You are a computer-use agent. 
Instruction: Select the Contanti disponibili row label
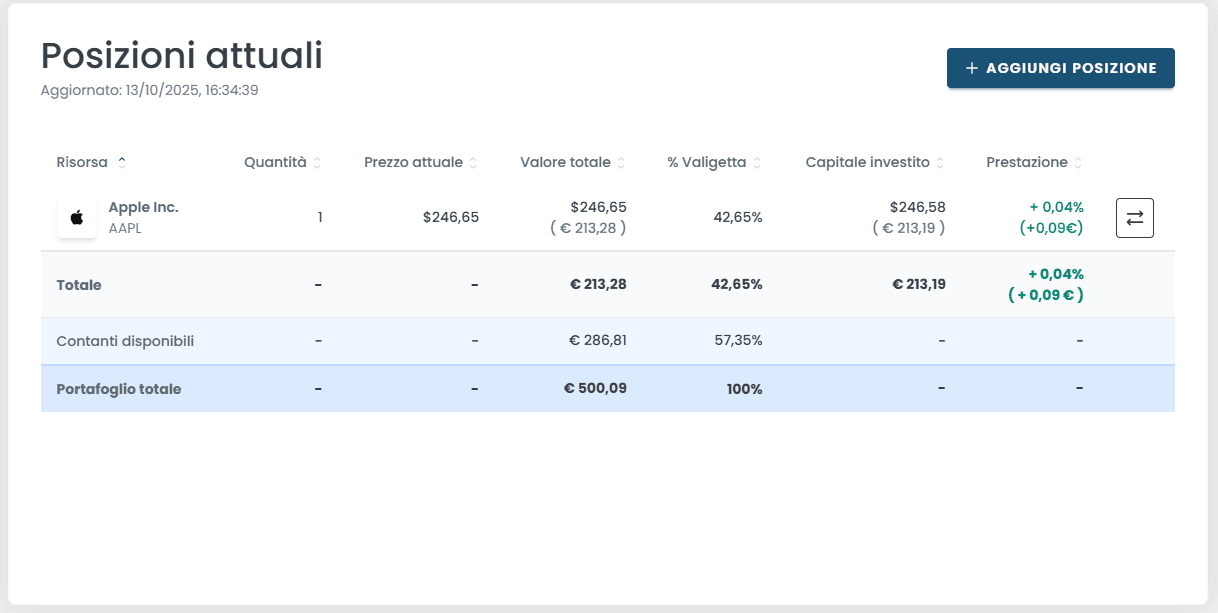coord(125,341)
